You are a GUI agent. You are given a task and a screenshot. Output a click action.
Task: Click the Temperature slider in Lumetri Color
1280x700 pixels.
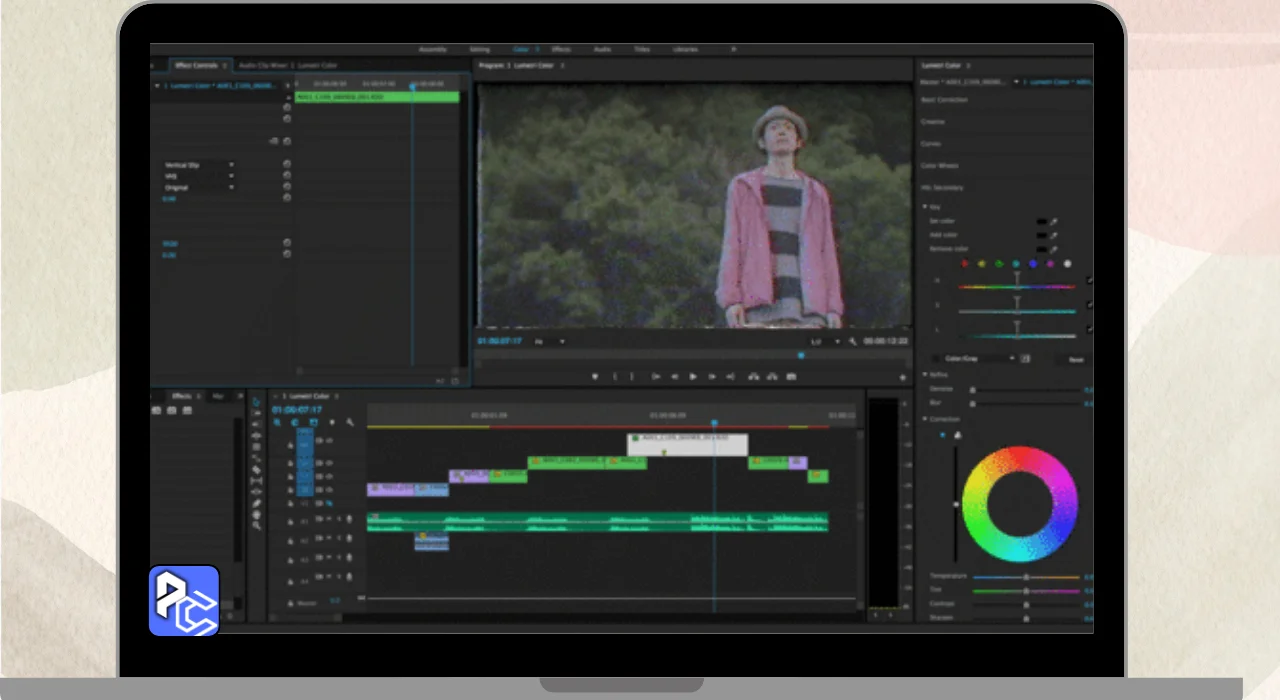pos(1026,577)
